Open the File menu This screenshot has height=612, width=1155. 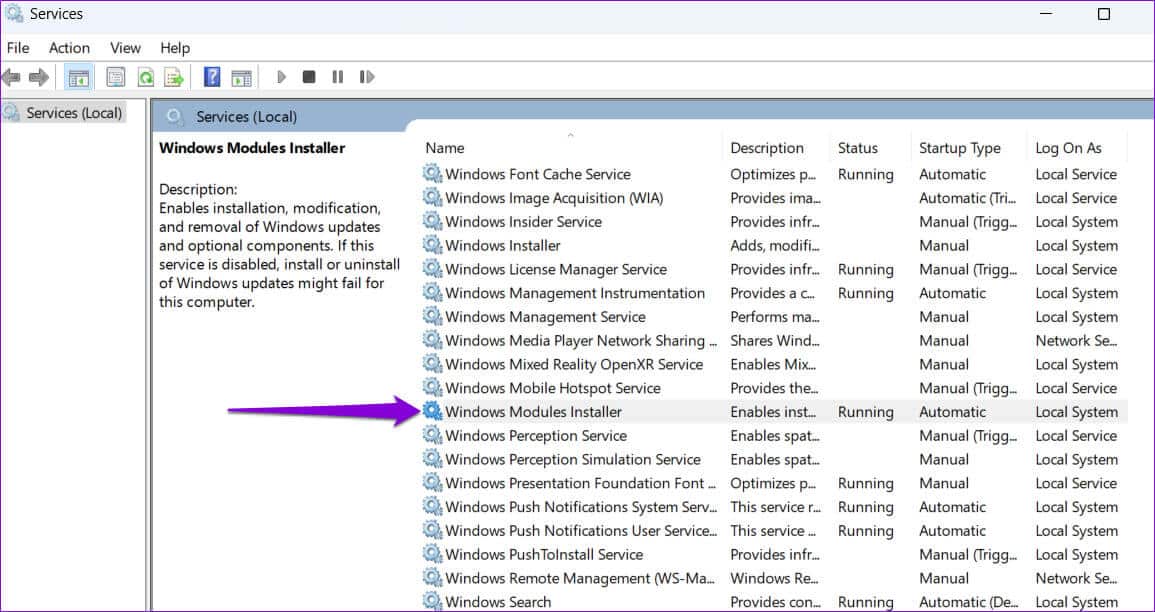point(18,48)
